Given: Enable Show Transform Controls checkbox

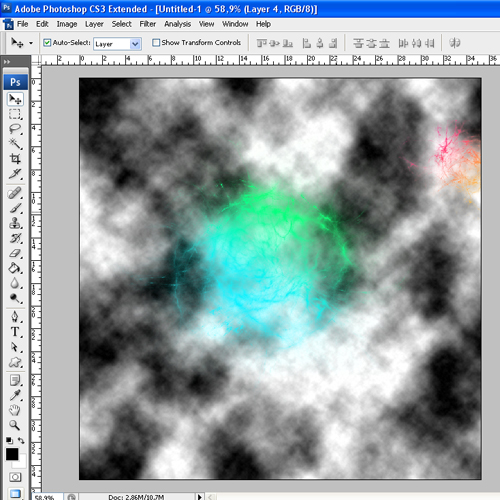Looking at the screenshot, I should 156,43.
